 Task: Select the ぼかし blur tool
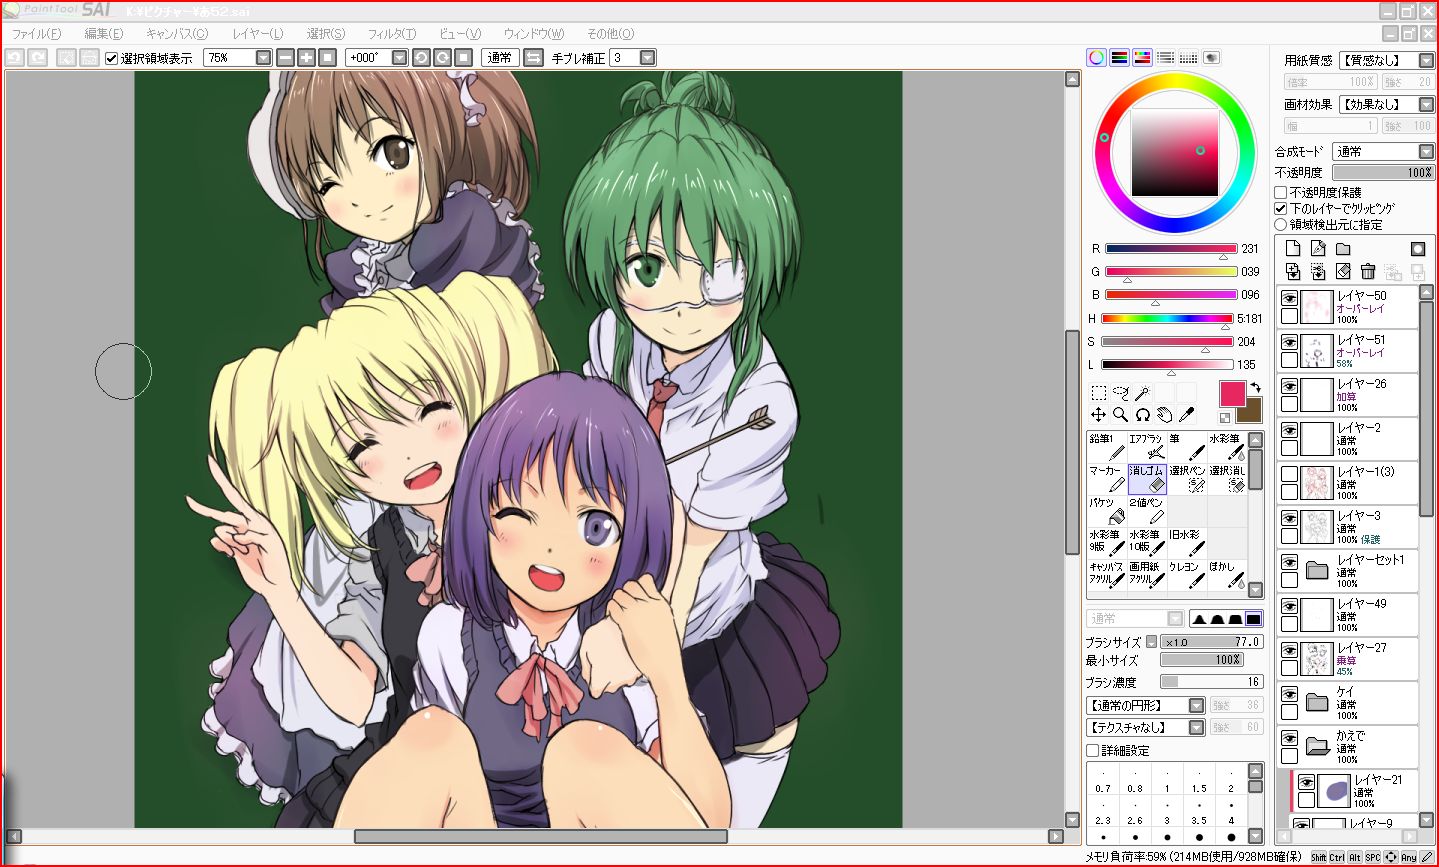[1227, 575]
